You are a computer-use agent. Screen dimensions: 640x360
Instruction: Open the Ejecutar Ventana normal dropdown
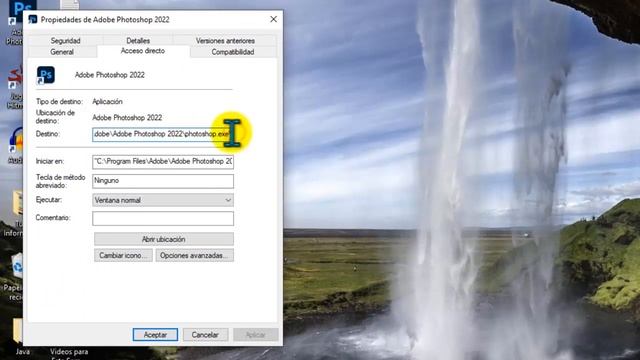162,200
